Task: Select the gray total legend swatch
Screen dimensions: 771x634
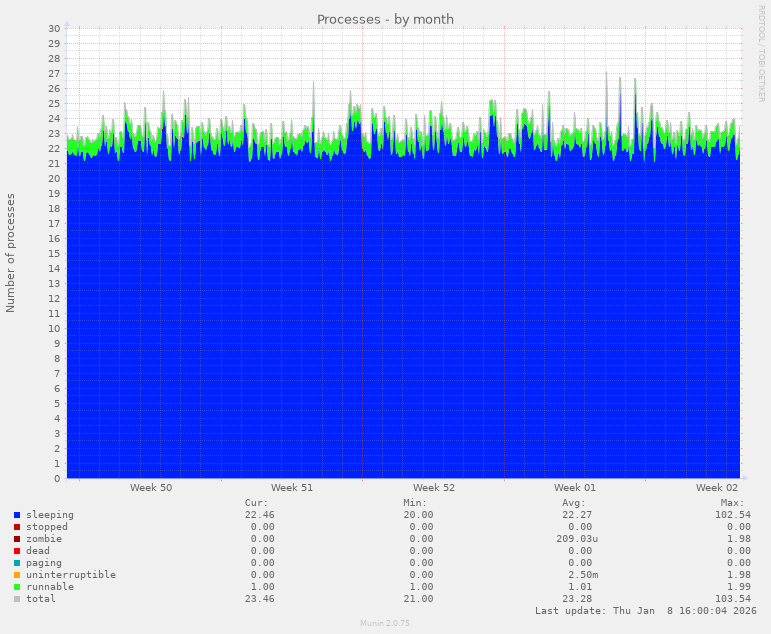Action: coord(17,599)
